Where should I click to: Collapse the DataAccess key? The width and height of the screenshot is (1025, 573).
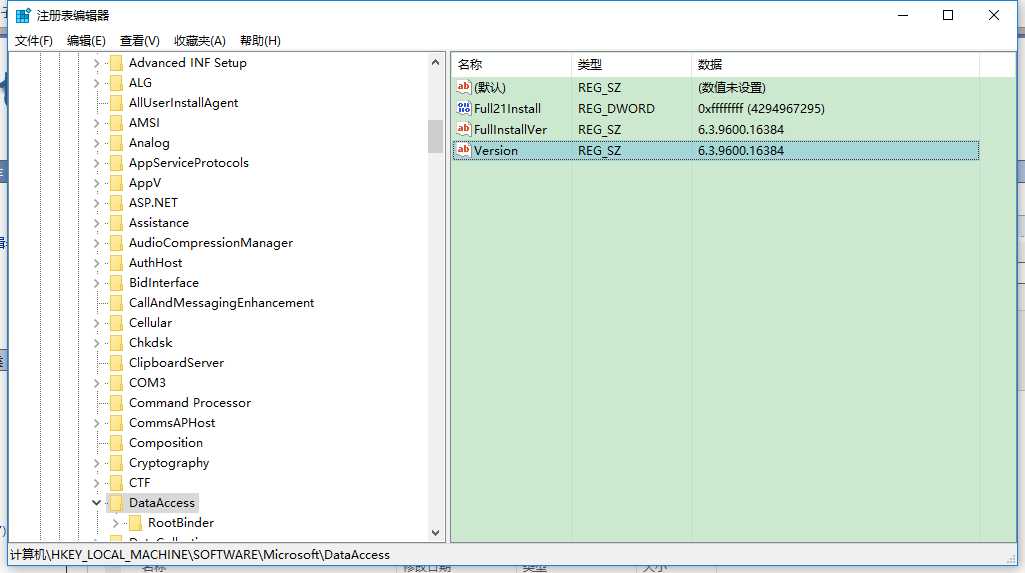[96, 502]
